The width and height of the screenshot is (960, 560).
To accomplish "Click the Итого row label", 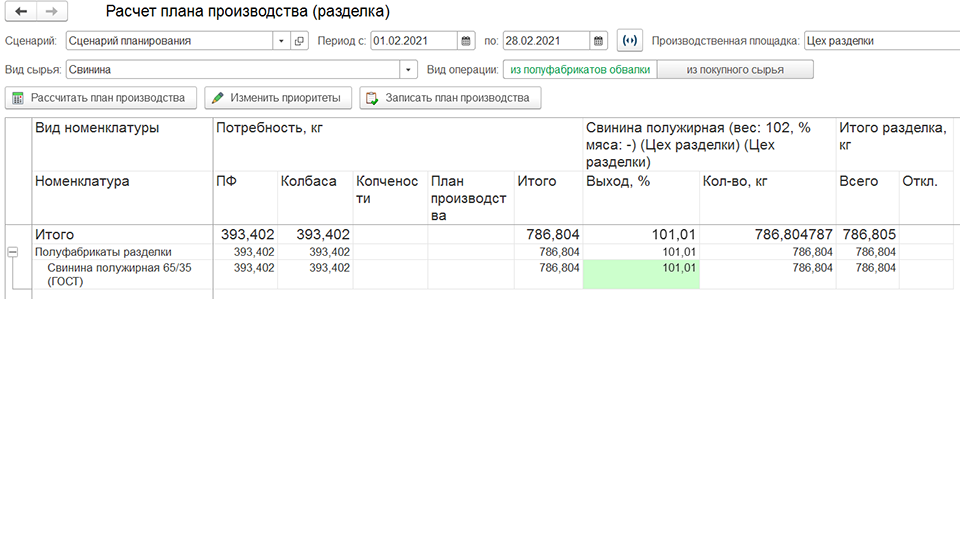I will point(54,234).
